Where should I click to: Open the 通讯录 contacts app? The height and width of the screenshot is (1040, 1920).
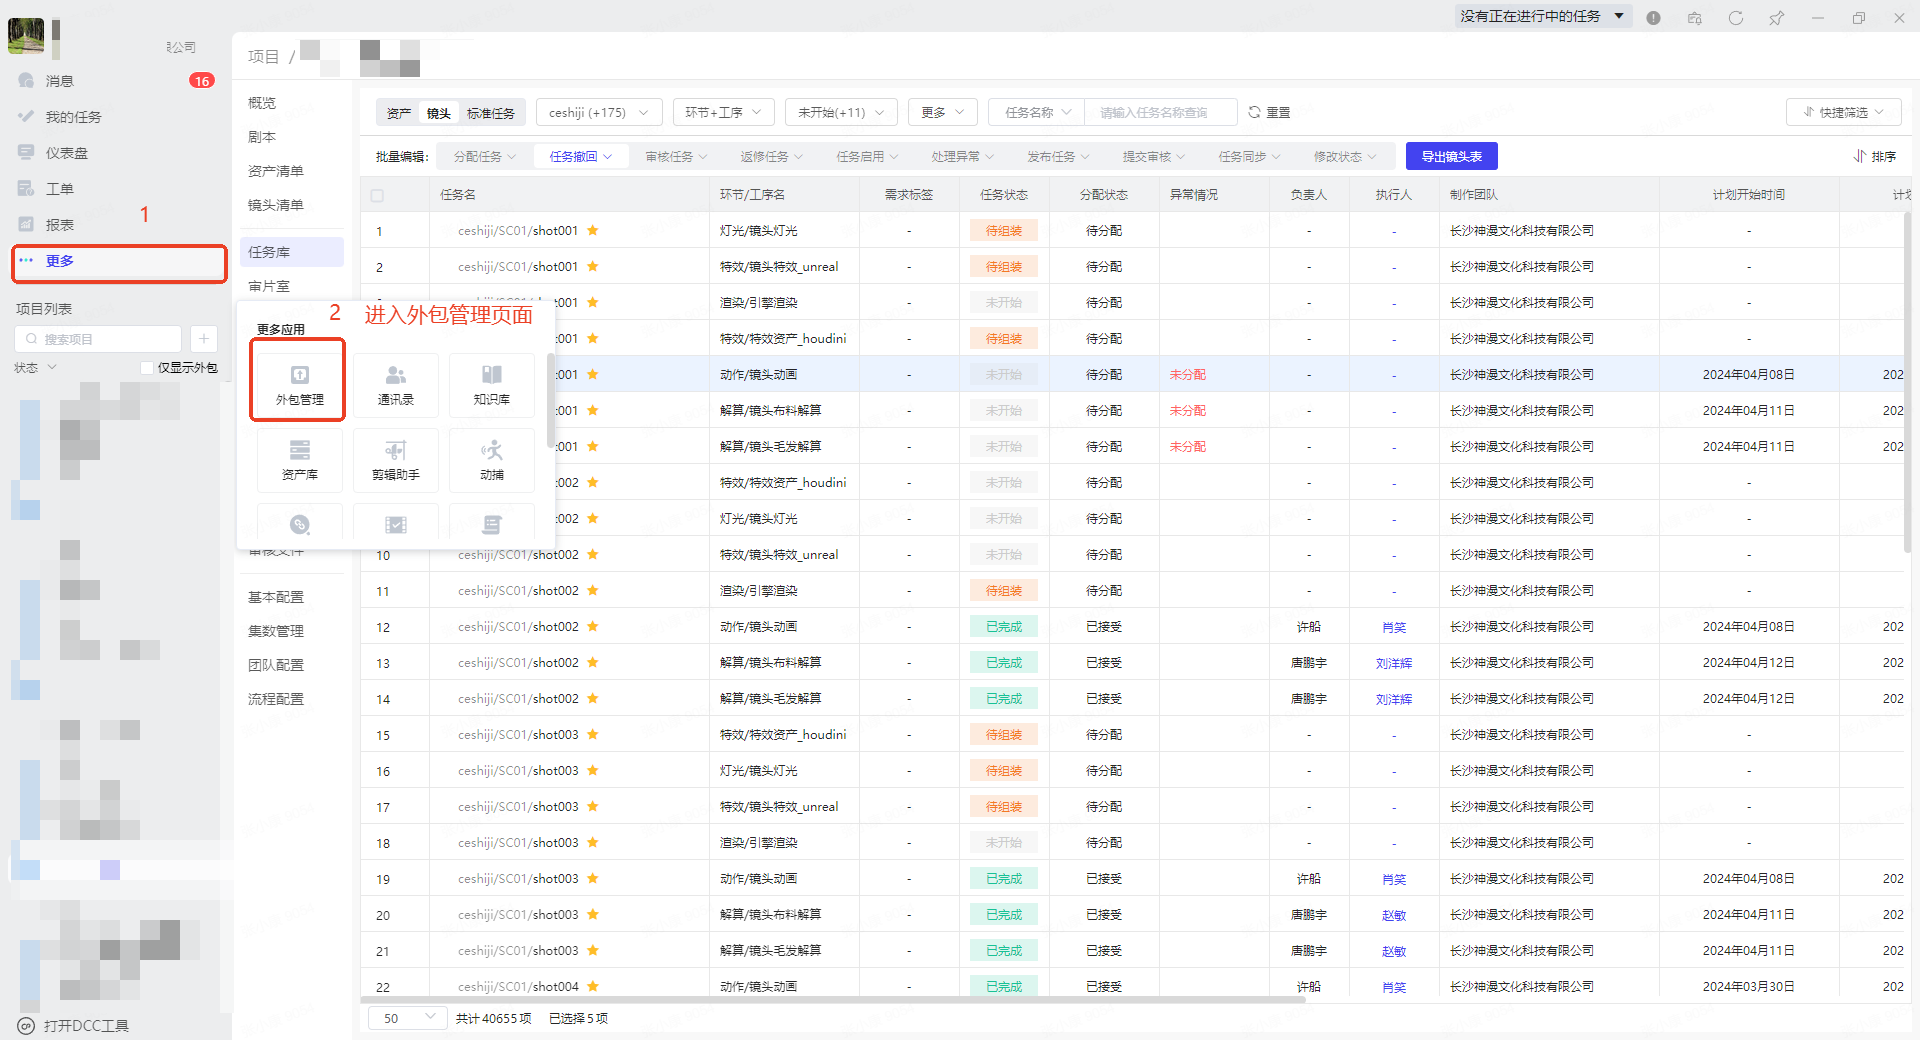pyautogui.click(x=395, y=384)
